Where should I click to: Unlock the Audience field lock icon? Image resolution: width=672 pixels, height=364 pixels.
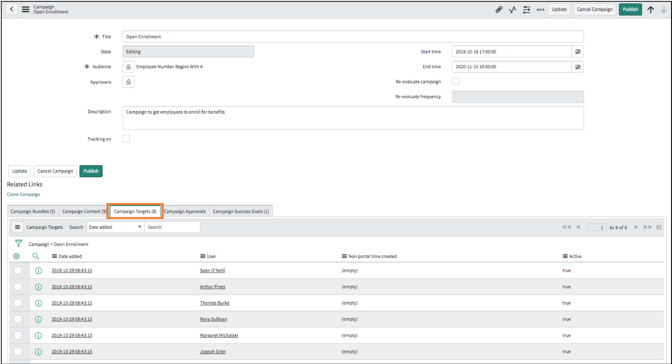(128, 67)
